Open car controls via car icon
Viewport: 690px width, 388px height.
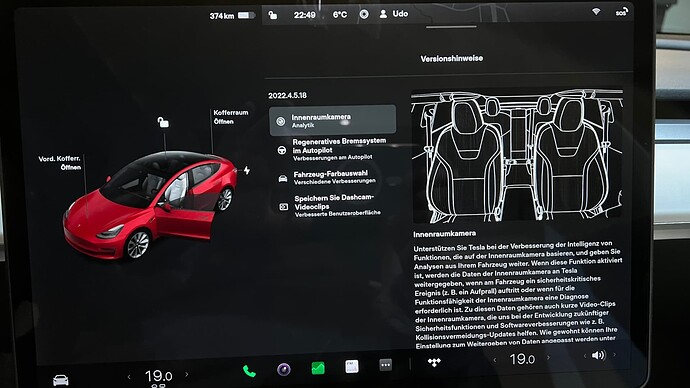click(x=61, y=380)
